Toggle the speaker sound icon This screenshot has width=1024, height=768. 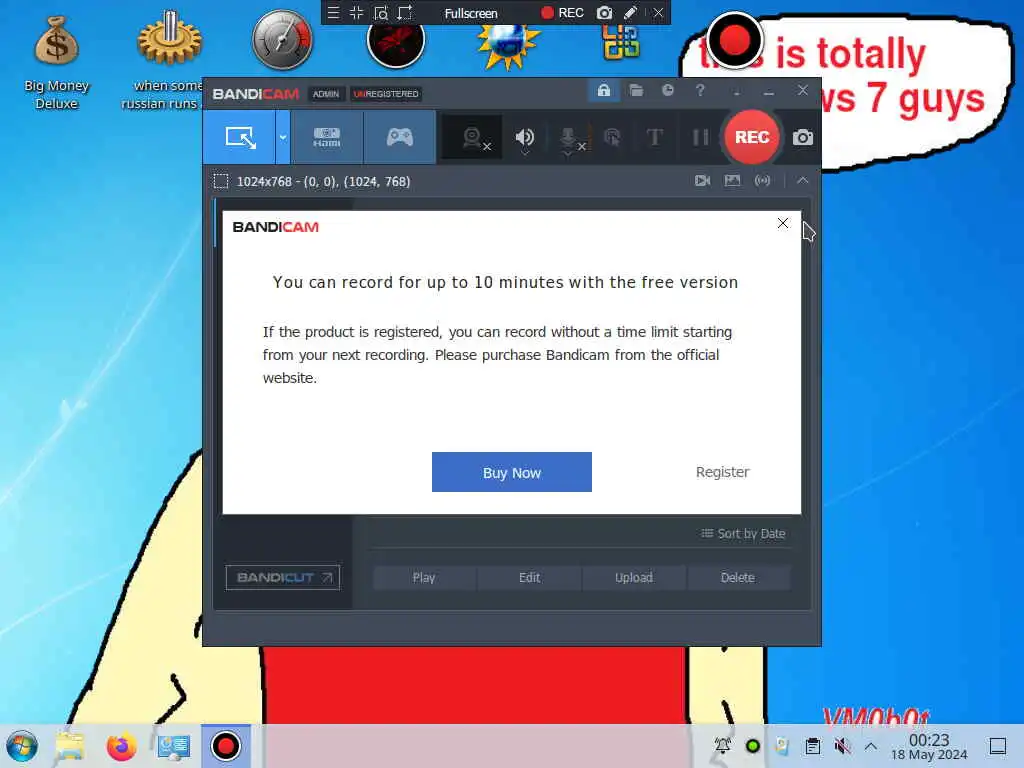[x=524, y=138]
